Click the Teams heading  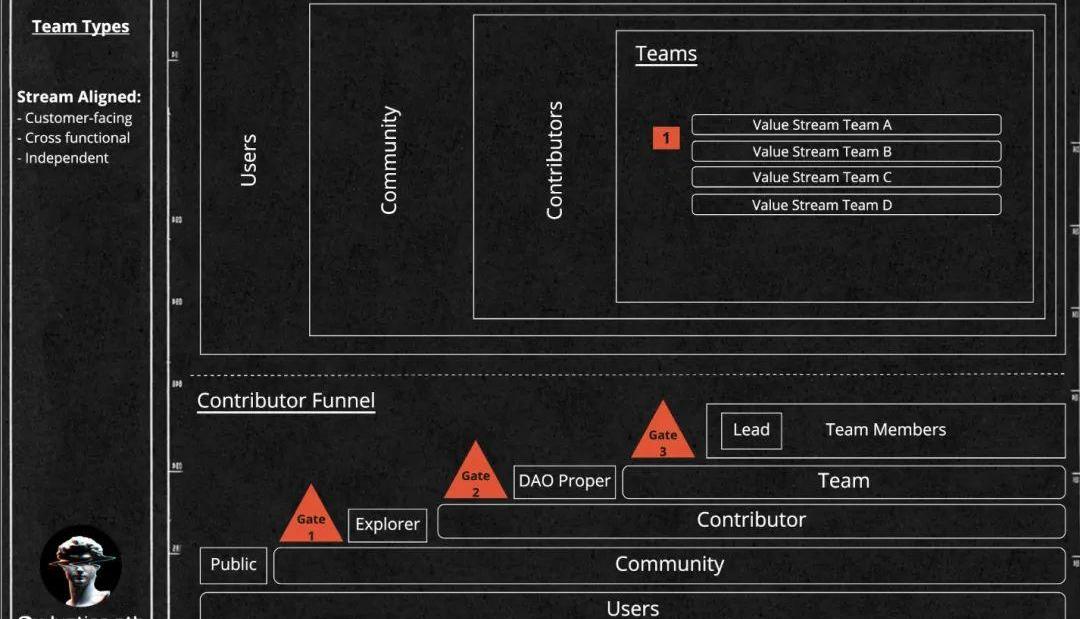coord(666,54)
